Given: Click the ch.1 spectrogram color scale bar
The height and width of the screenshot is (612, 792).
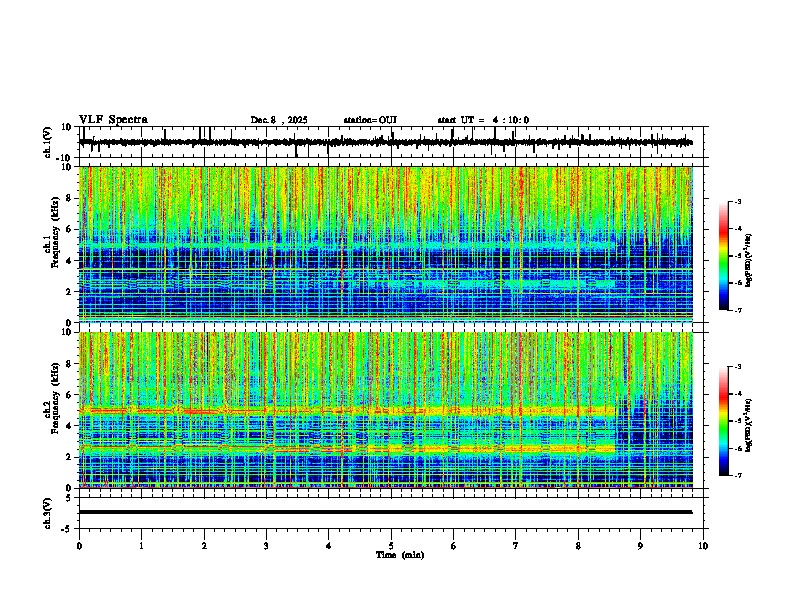Looking at the screenshot, I should click(723, 256).
